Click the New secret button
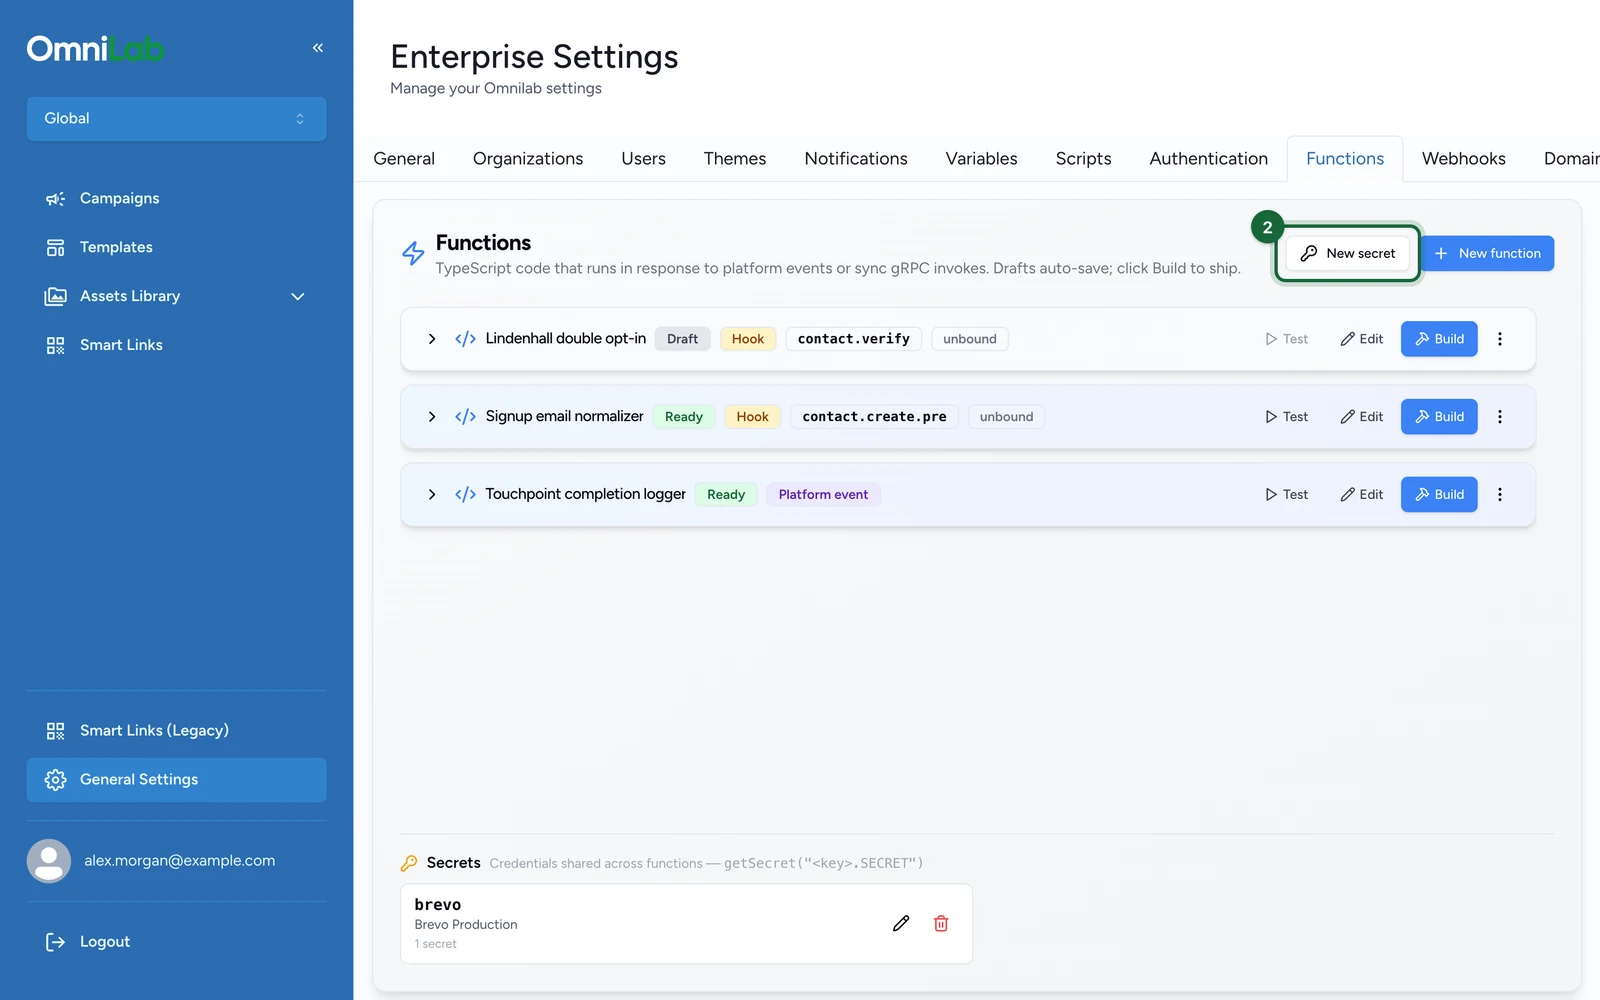This screenshot has width=1600, height=1000. tap(1348, 254)
